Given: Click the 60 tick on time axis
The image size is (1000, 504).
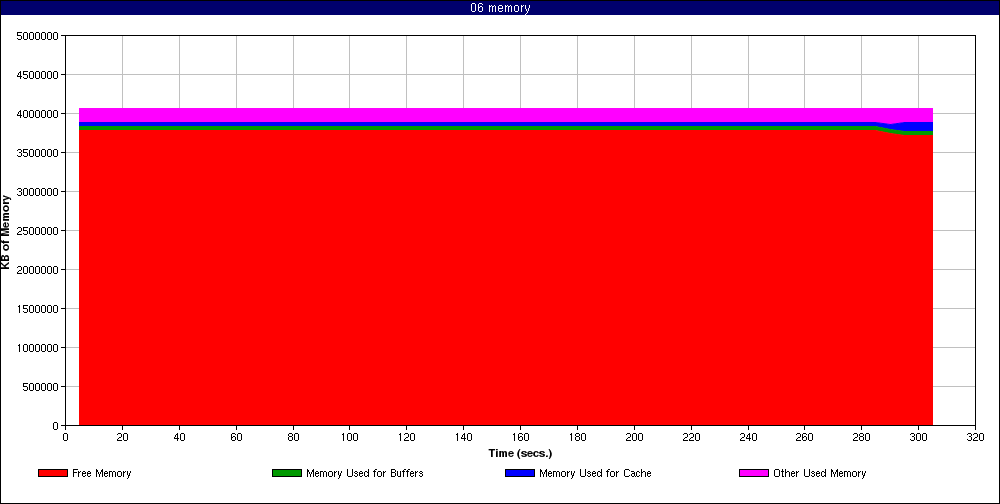Looking at the screenshot, I should (x=236, y=438).
